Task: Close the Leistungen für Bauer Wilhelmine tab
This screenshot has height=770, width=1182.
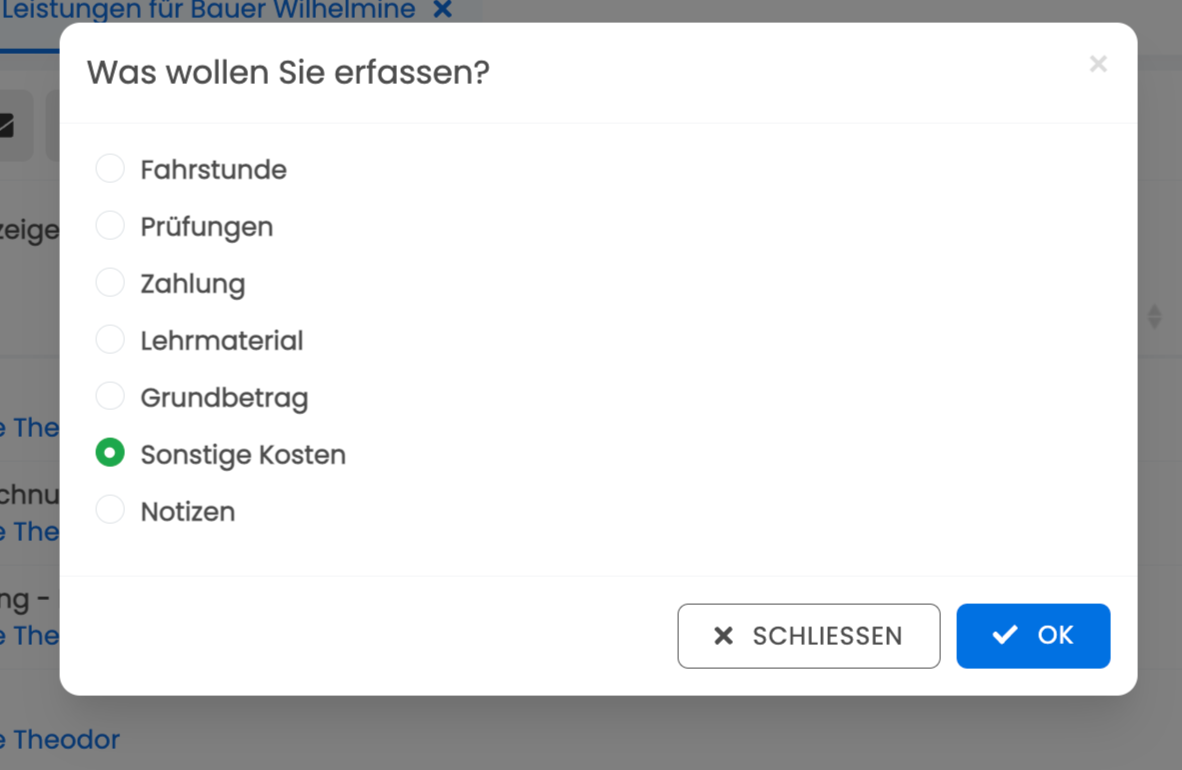Action: click(x=443, y=9)
